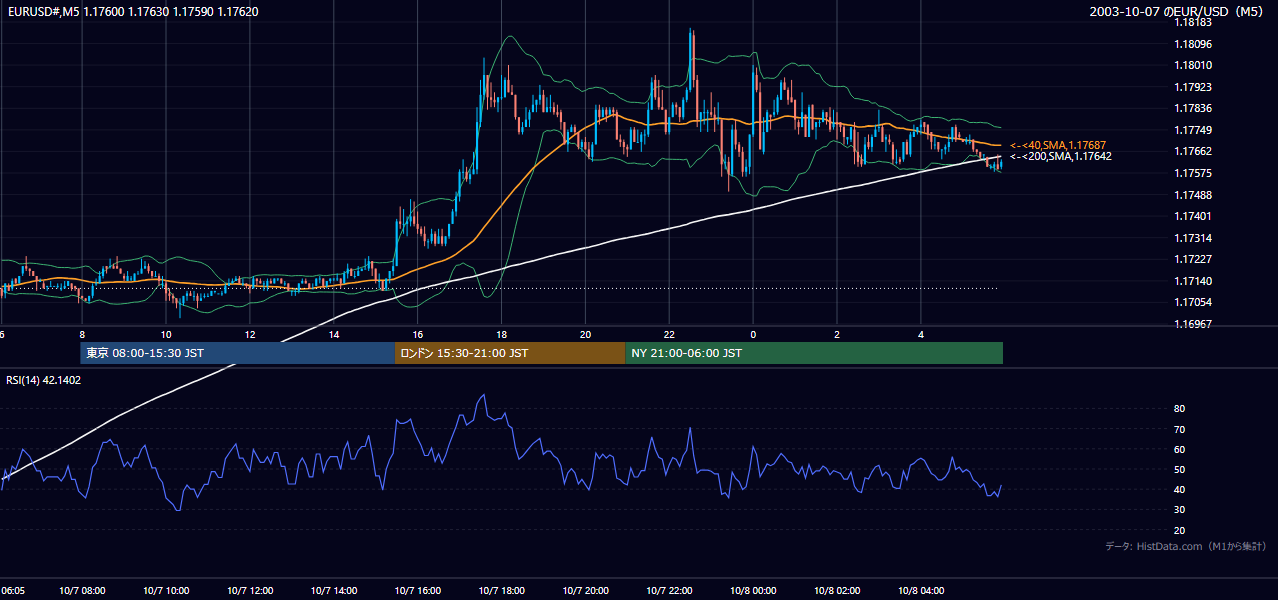This screenshot has height=600, width=1278.
Task: Click the 10/7 14:00 time label
Action: (334, 591)
